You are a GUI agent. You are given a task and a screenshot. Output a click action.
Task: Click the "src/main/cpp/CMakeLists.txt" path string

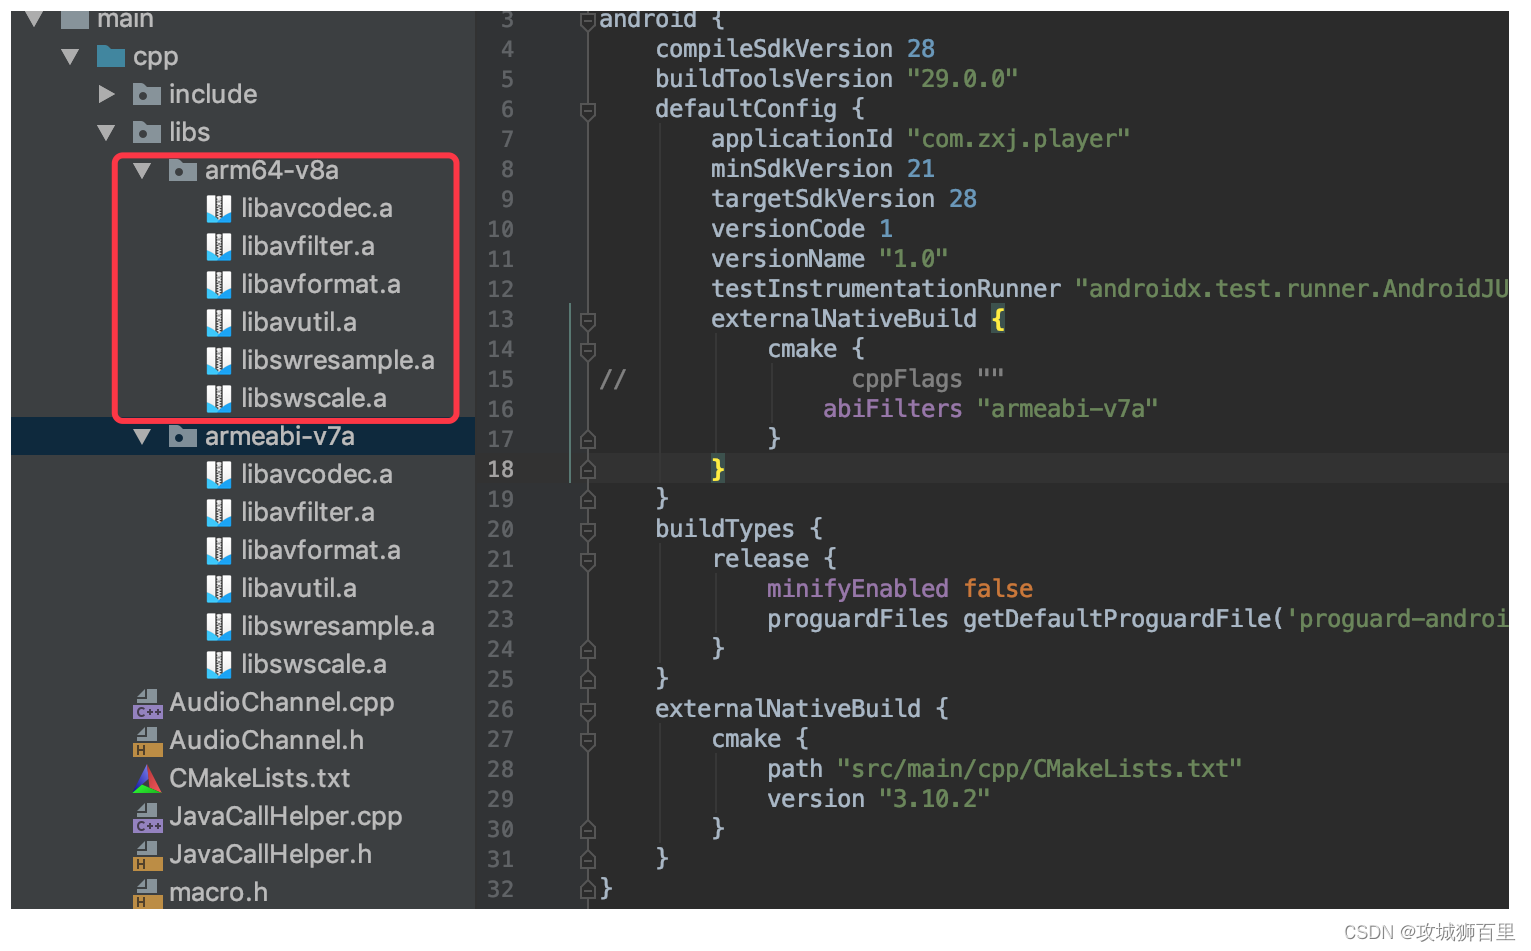point(1040,769)
